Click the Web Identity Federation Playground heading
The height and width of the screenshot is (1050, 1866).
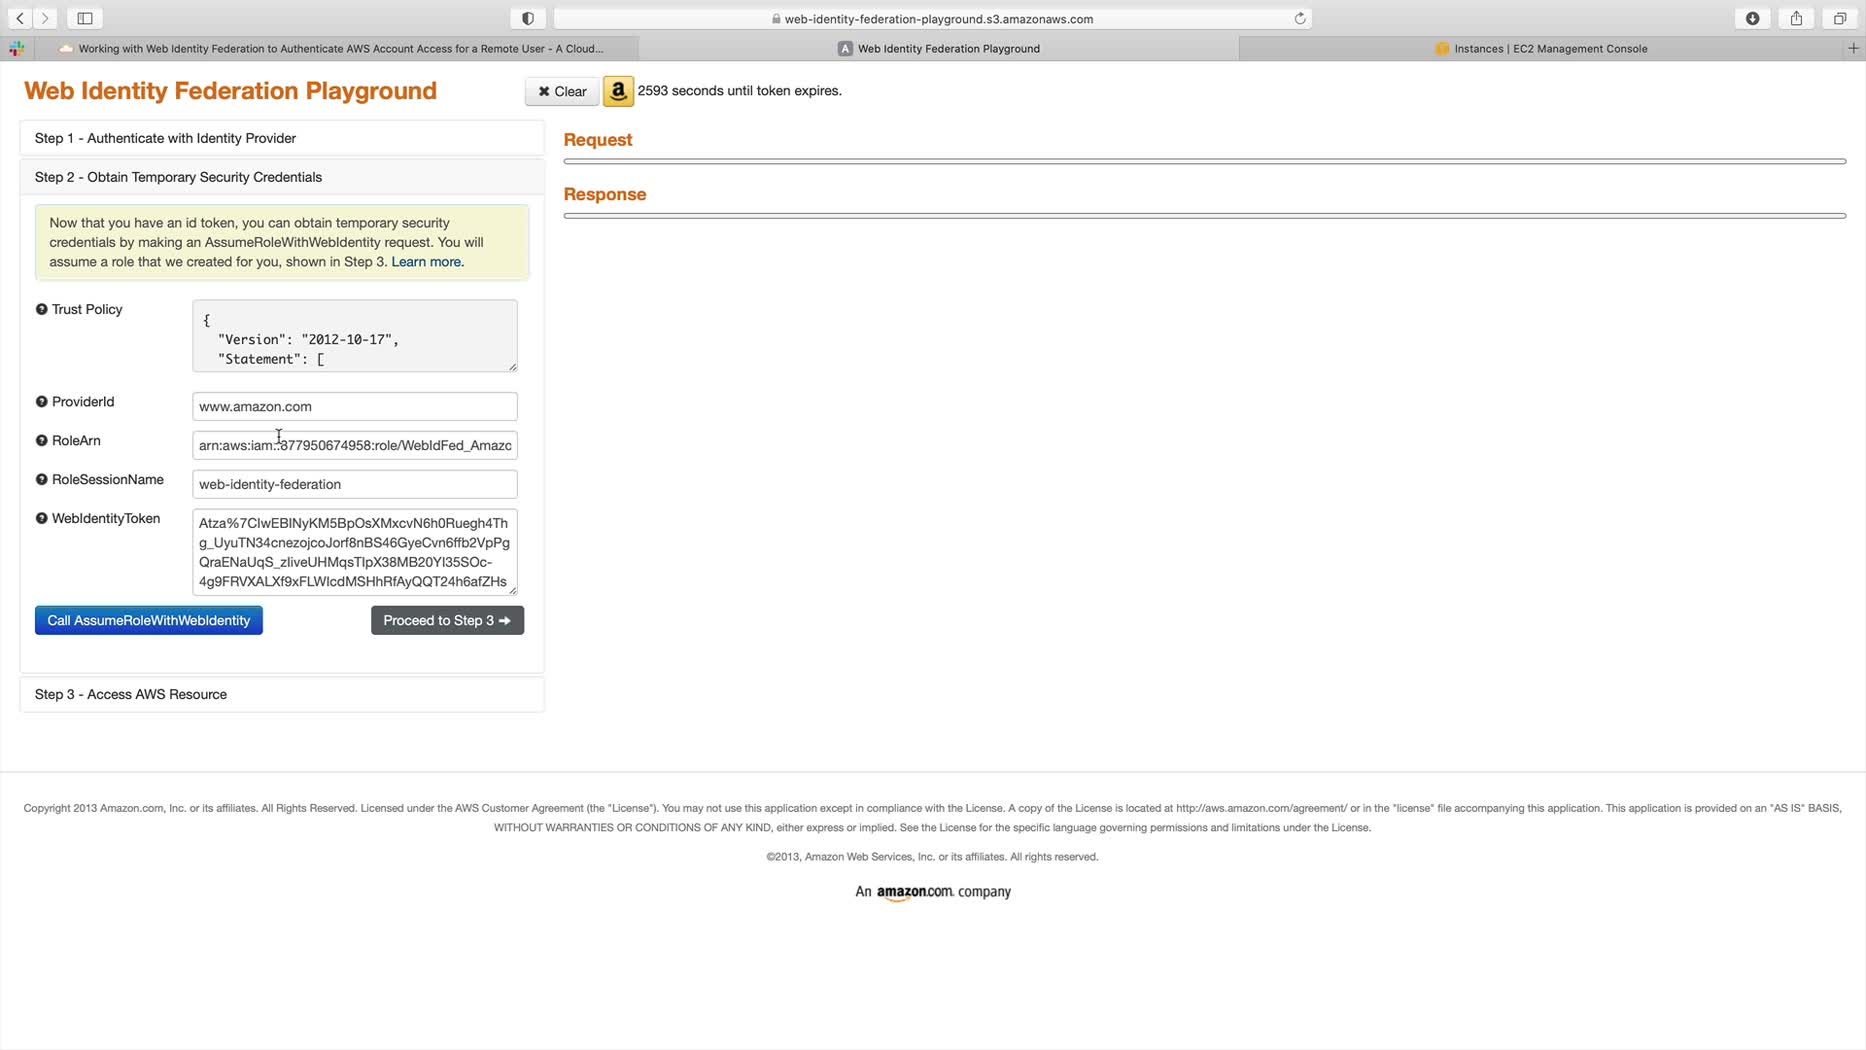pyautogui.click(x=230, y=91)
